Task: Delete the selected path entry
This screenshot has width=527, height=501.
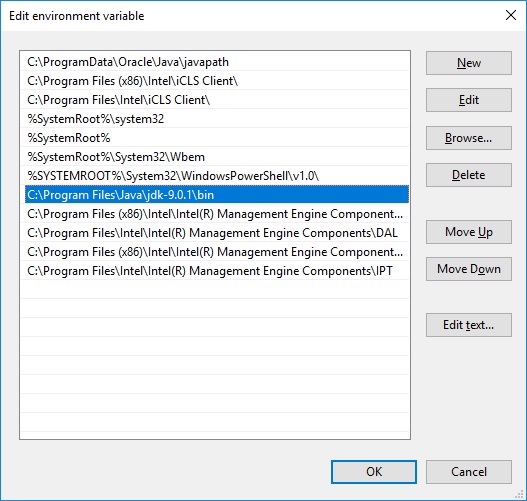Action: 469,175
